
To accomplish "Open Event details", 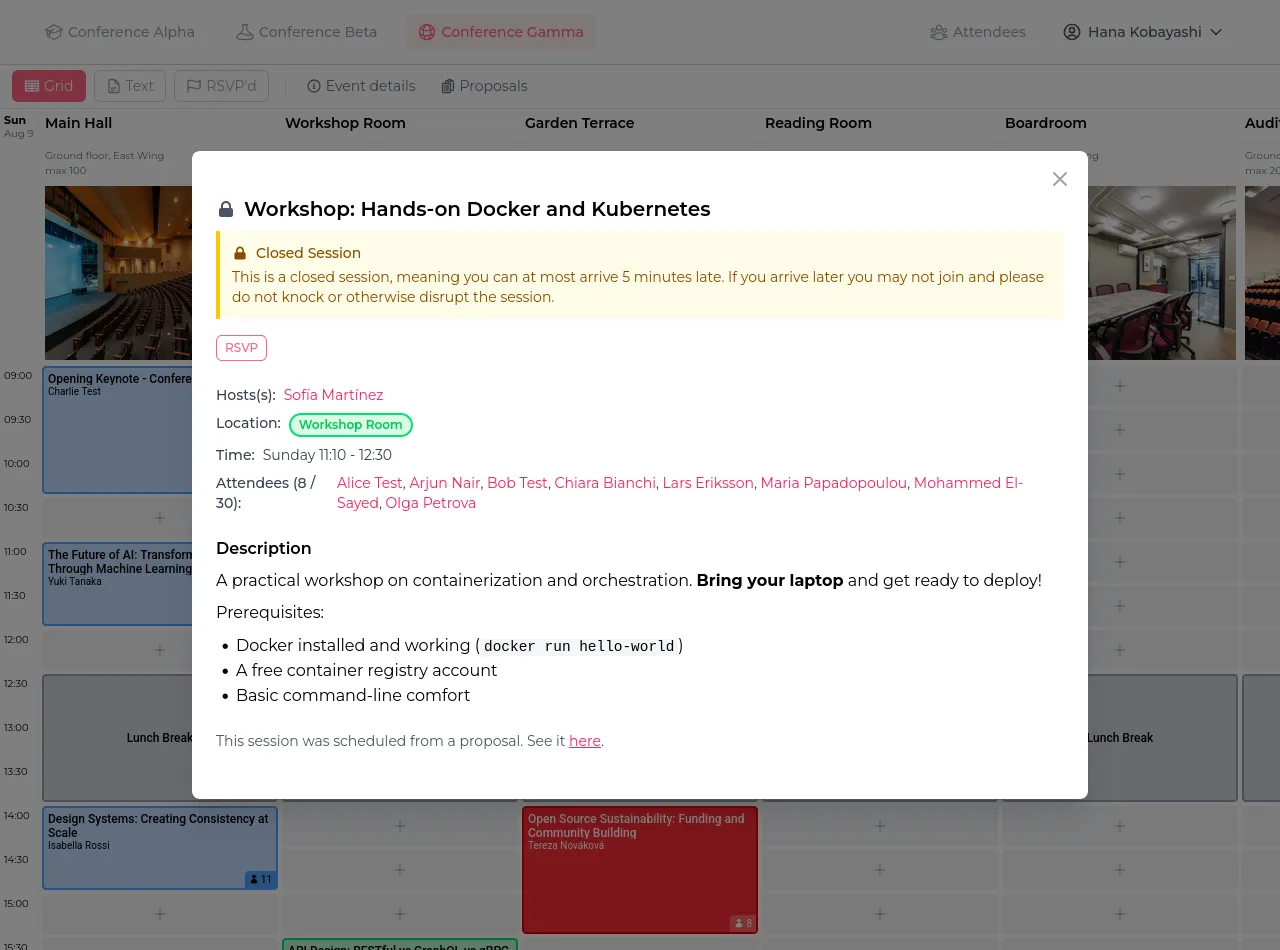I will (x=361, y=86).
